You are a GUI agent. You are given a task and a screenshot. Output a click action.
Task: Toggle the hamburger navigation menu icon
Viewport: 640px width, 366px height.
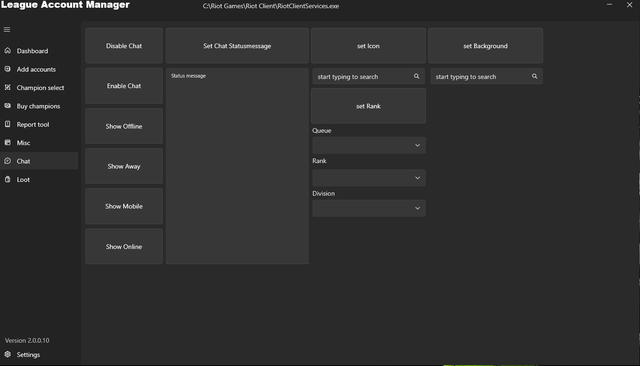[7, 29]
